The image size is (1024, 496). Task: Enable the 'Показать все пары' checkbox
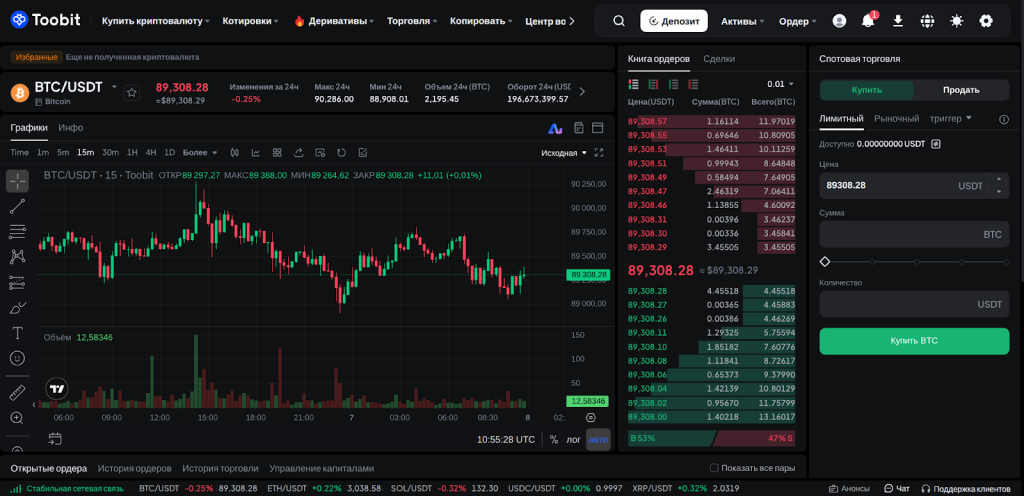coord(714,468)
